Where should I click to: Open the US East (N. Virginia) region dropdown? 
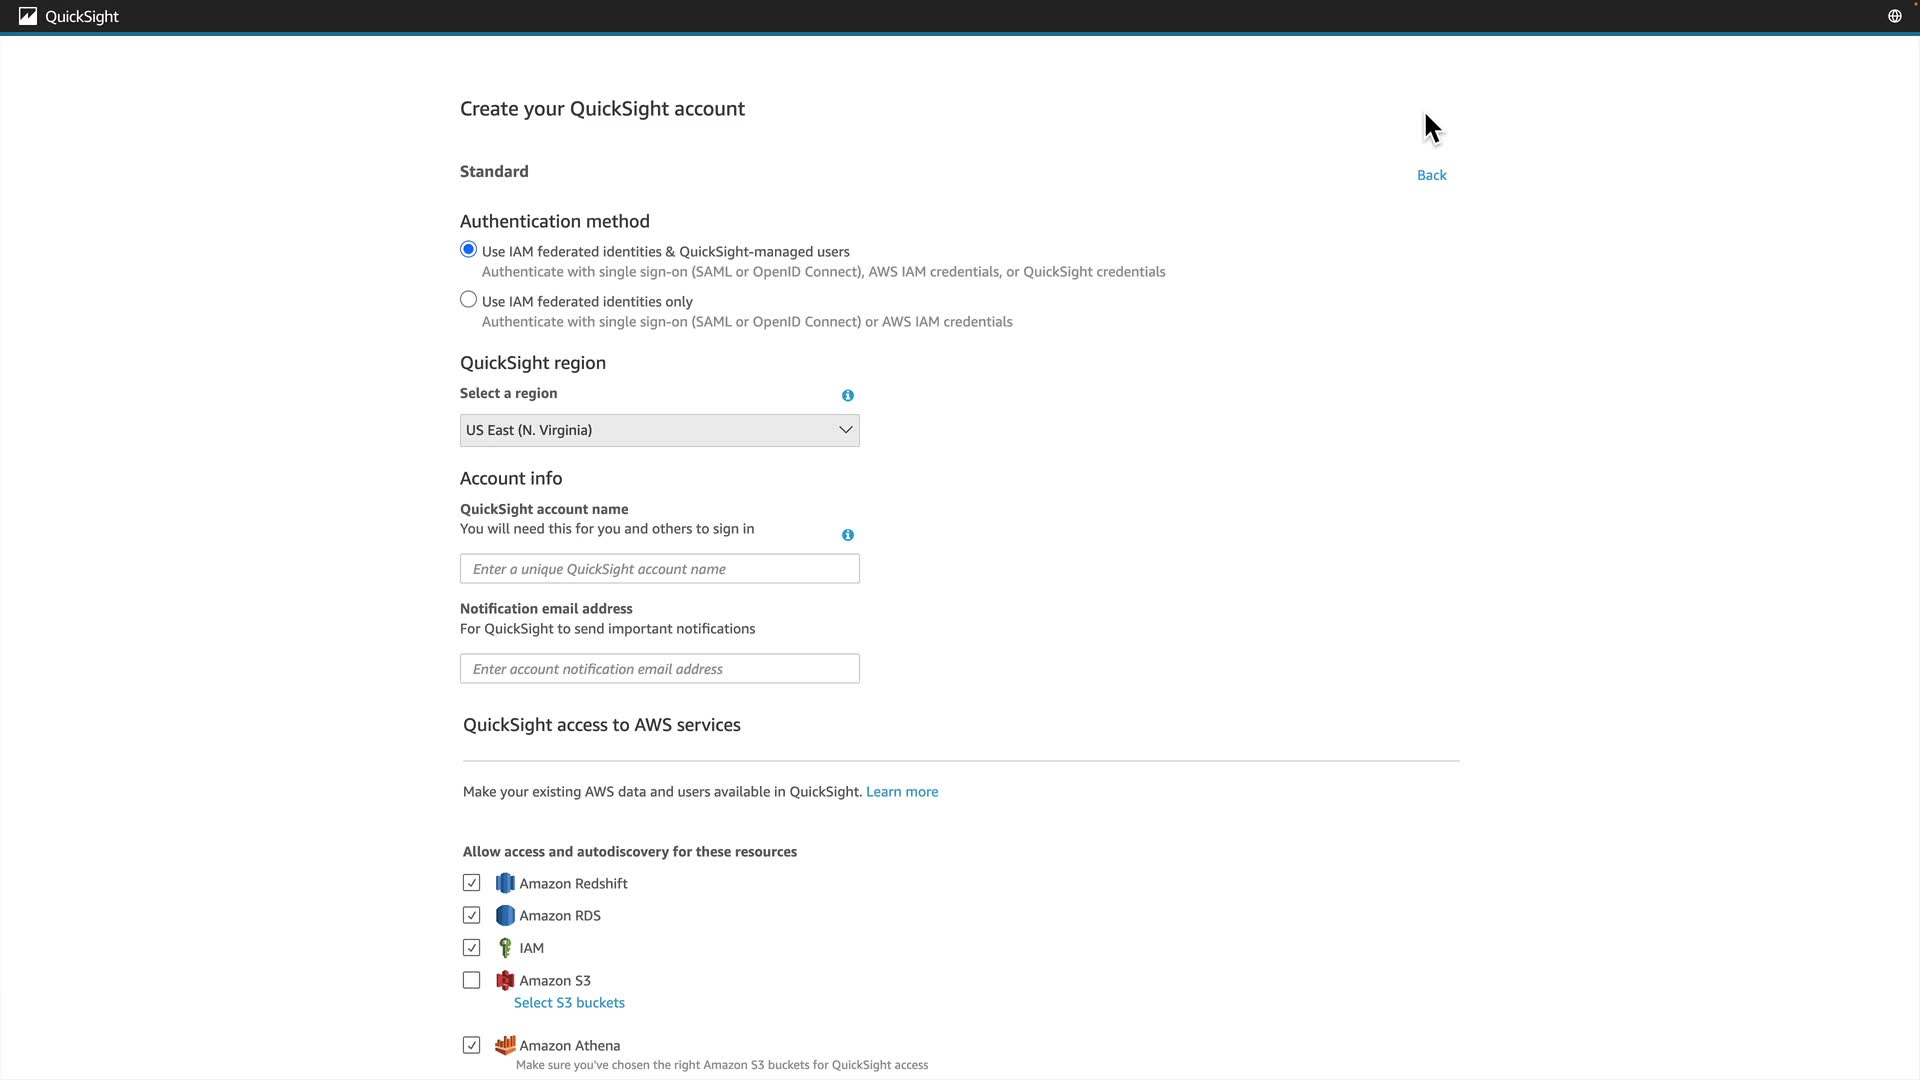pyautogui.click(x=659, y=430)
